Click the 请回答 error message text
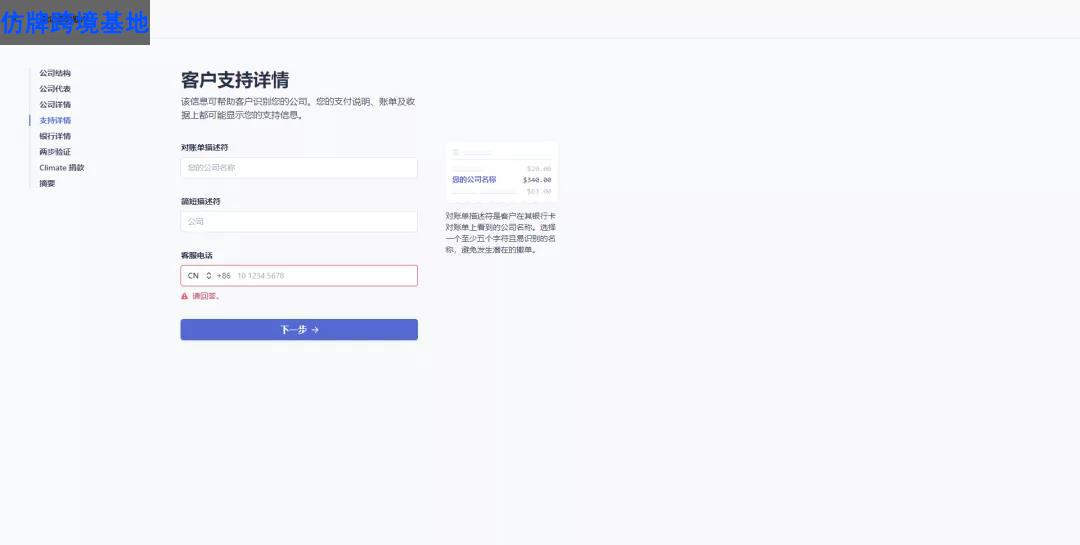 pyautogui.click(x=206, y=296)
